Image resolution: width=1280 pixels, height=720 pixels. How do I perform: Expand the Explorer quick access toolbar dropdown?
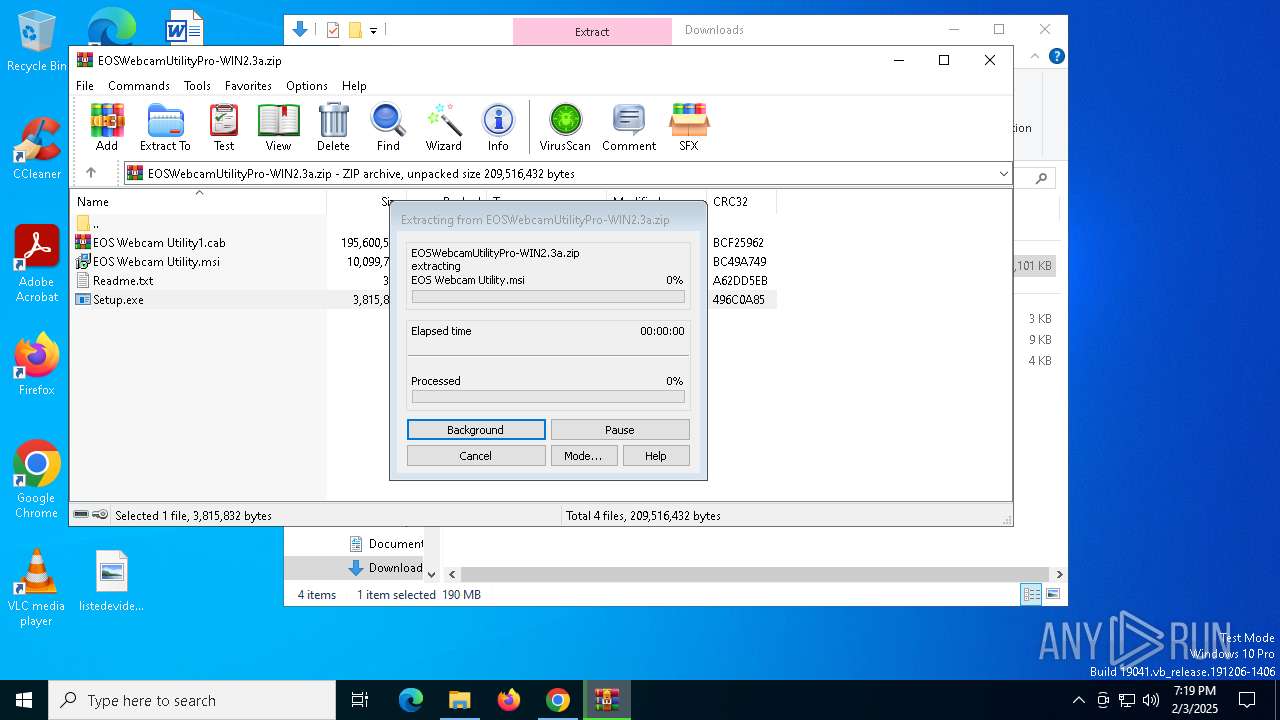374,31
